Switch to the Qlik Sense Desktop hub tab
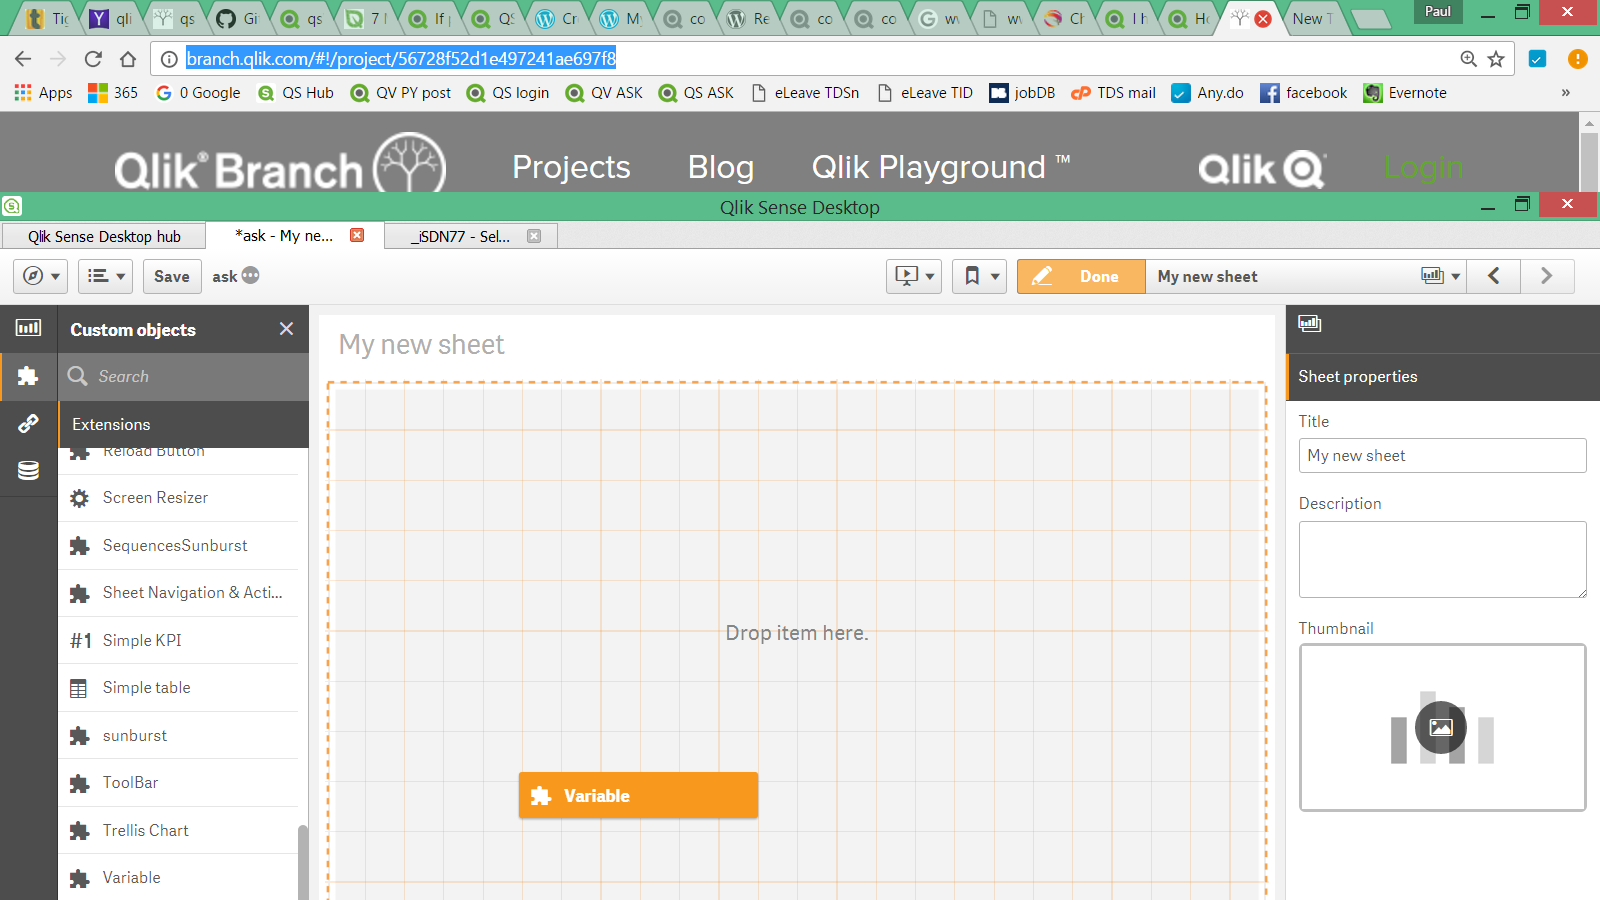The image size is (1600, 900). (x=104, y=236)
